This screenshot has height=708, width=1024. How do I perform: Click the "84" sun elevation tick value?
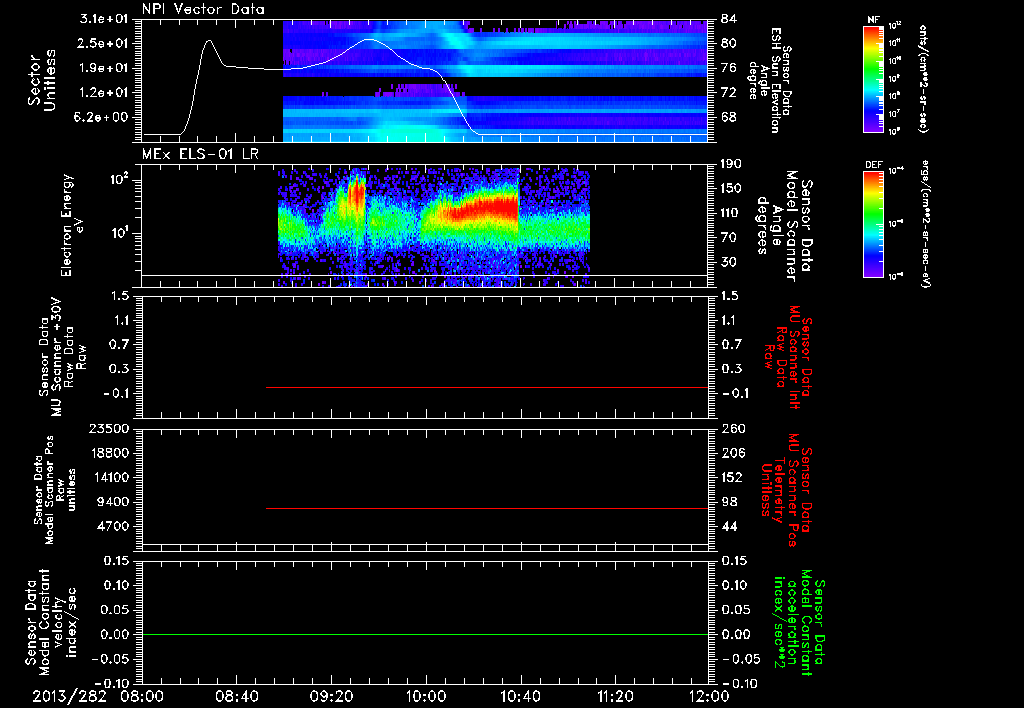tap(729, 19)
